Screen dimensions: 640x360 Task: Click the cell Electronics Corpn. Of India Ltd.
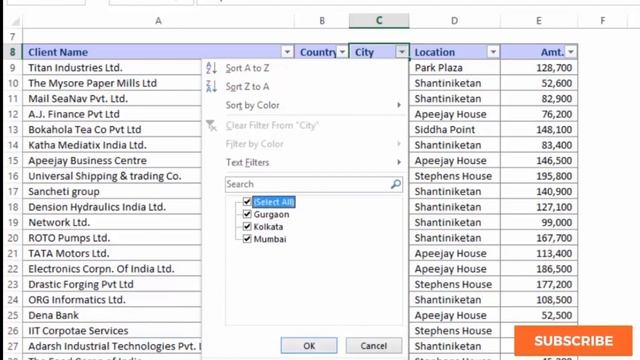[112, 269]
